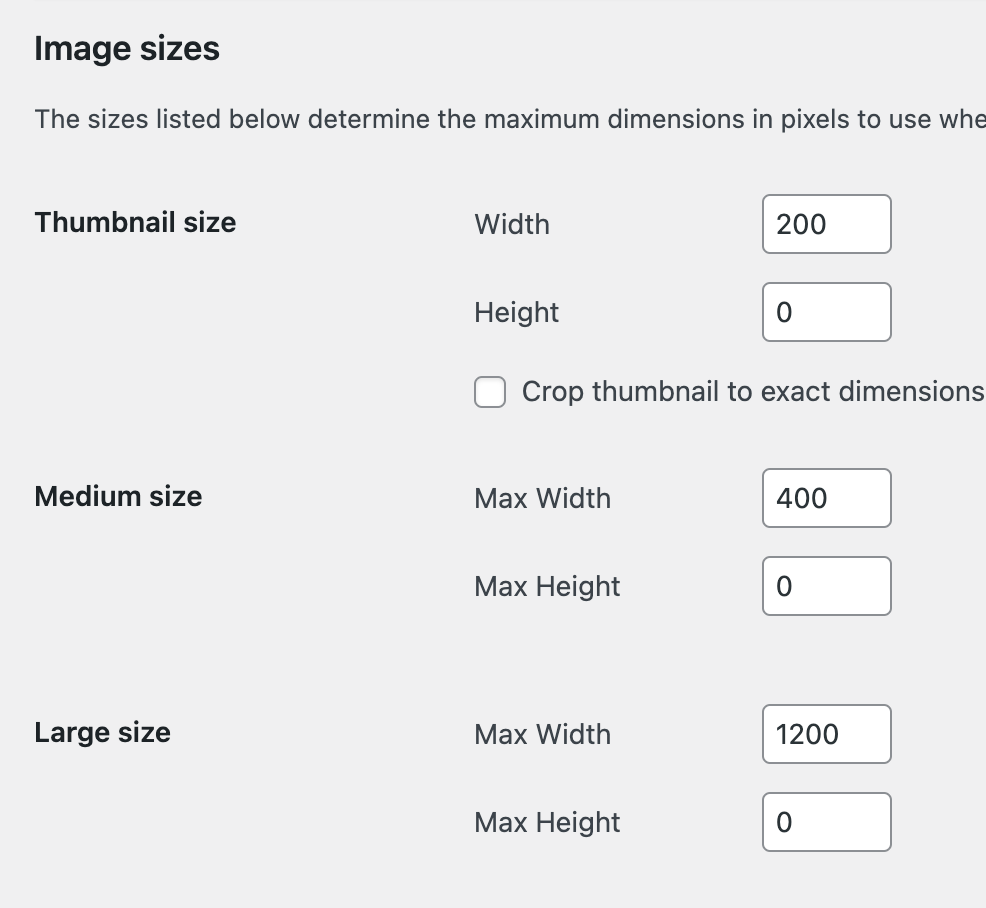Tick the Crop thumbnail to exact dimensions checkbox
The height and width of the screenshot is (908, 986).
point(490,392)
